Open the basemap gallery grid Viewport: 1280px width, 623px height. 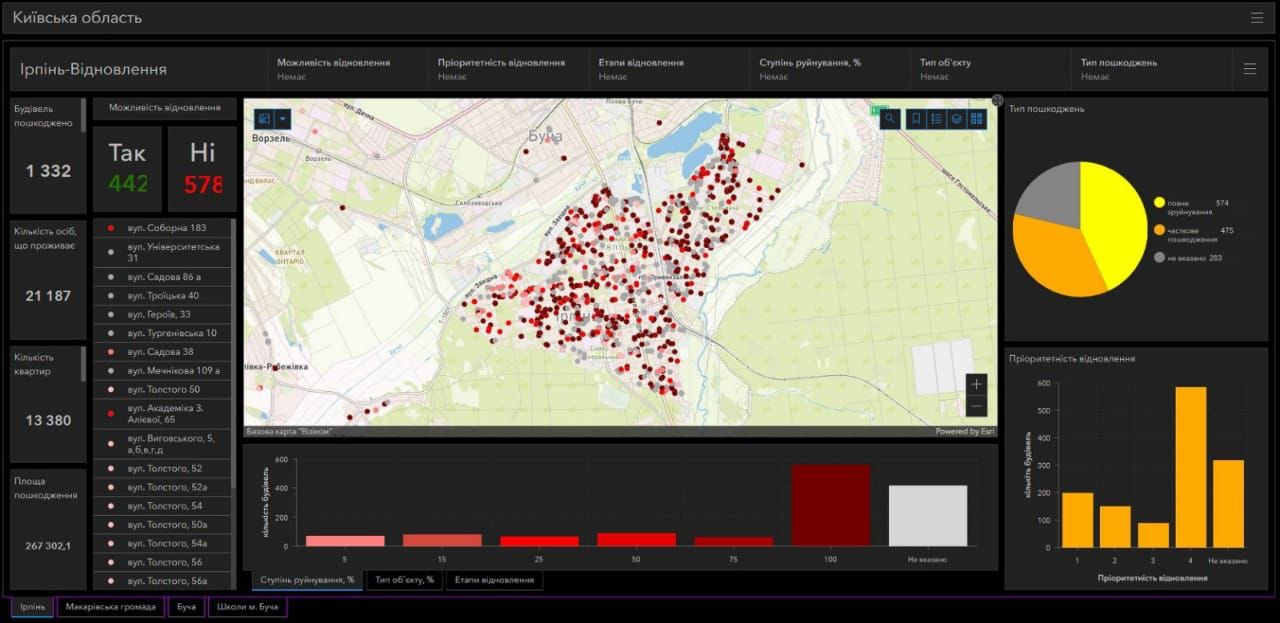pyautogui.click(x=977, y=119)
